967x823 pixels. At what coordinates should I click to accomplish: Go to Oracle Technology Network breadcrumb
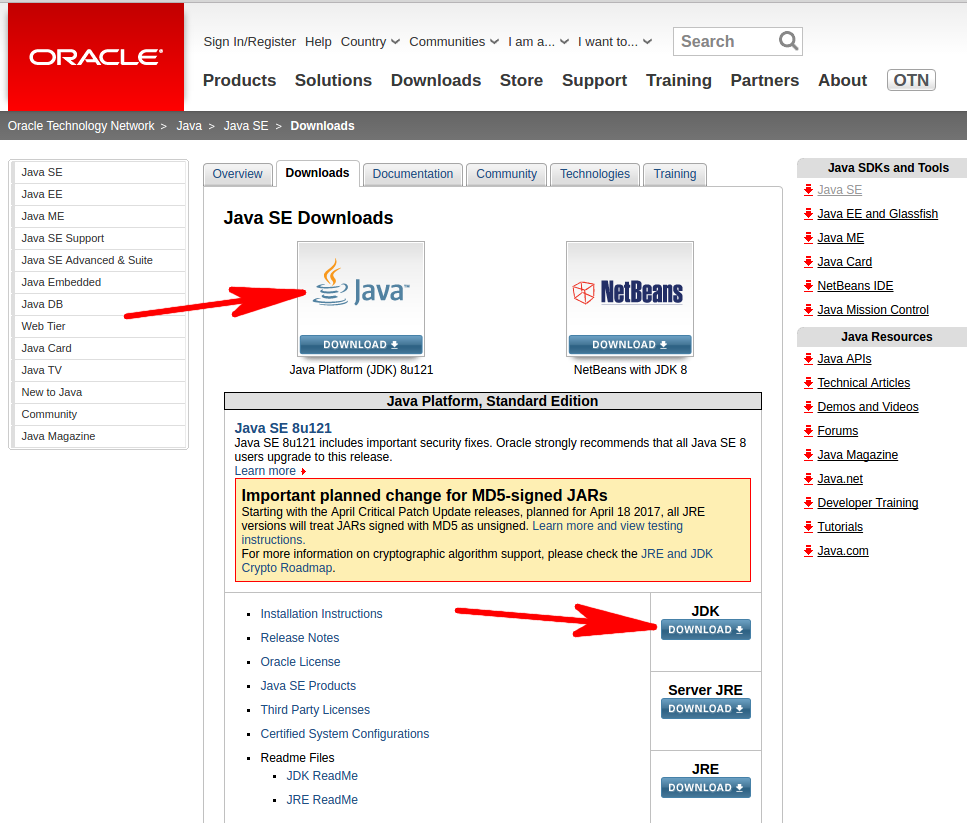81,126
